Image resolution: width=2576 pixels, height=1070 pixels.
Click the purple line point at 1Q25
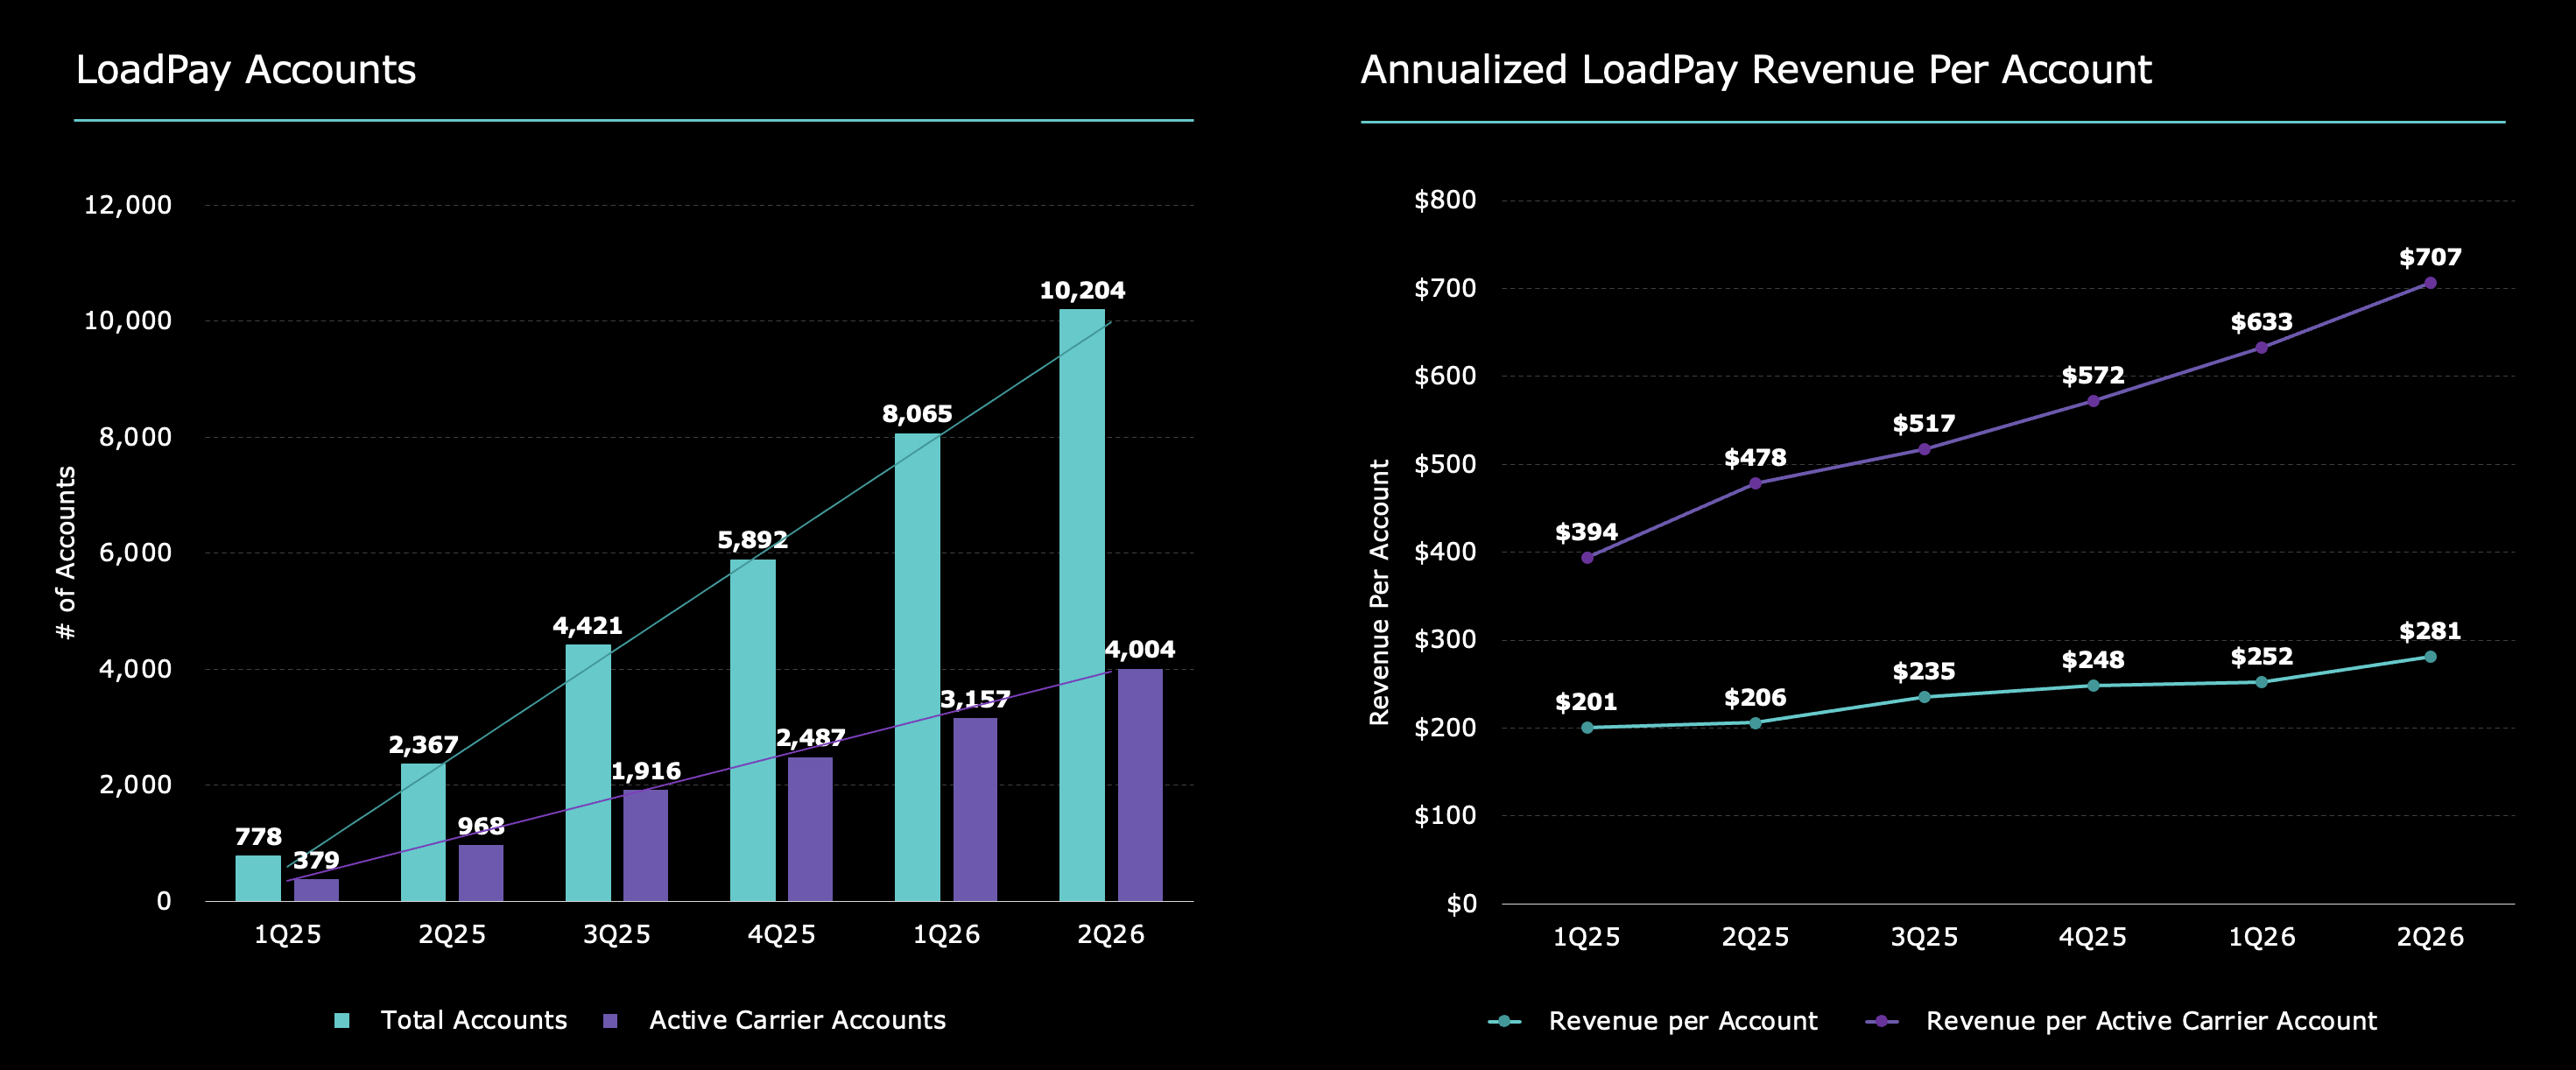coord(1587,558)
